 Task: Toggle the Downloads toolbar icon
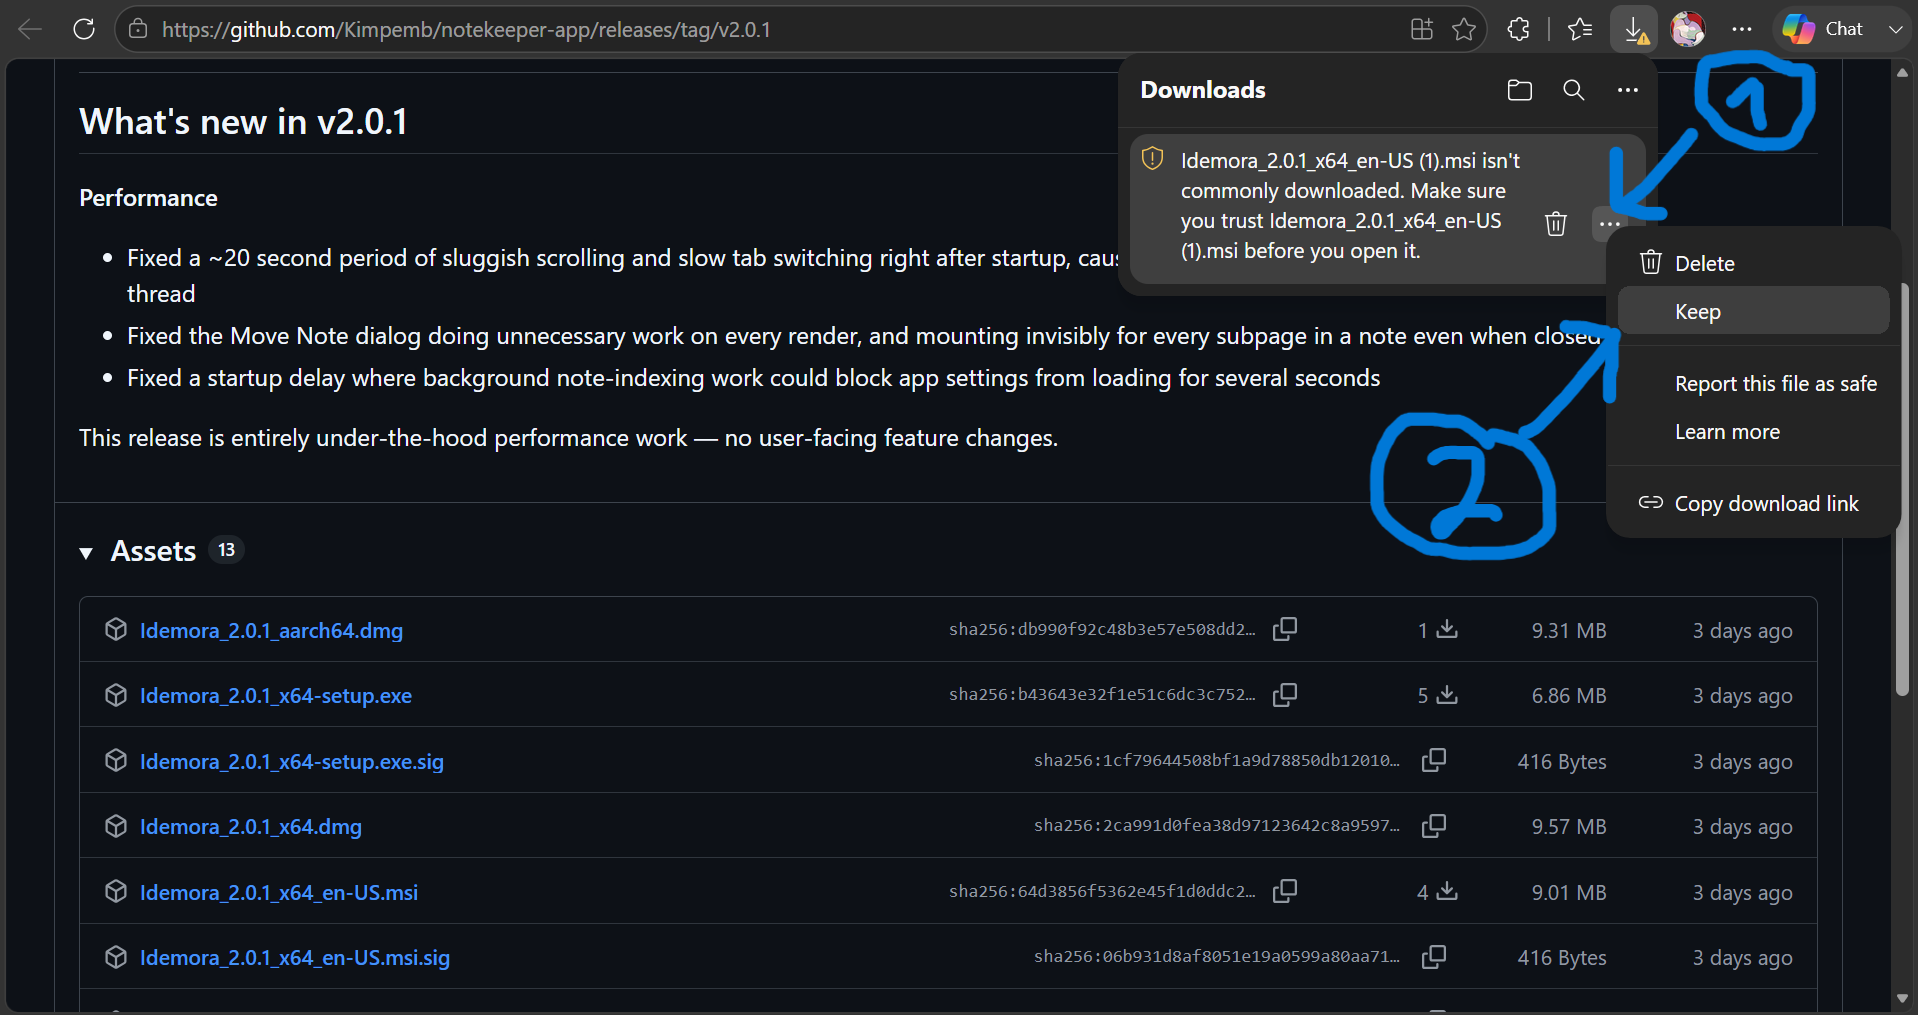(x=1634, y=29)
